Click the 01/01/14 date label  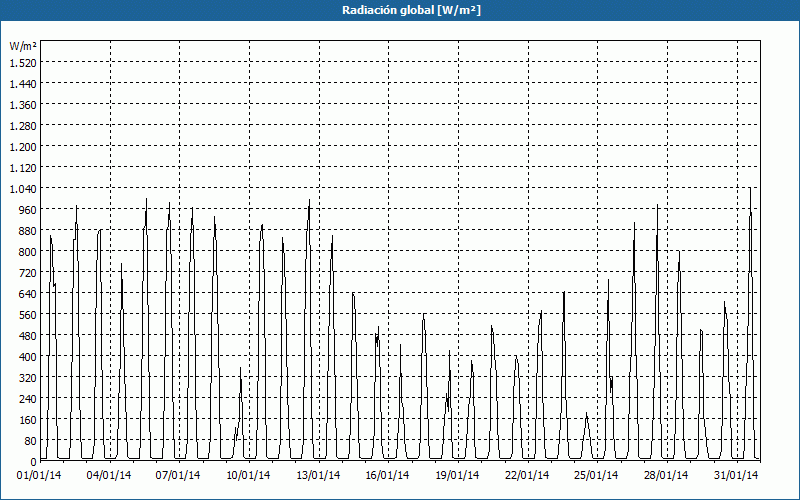point(39,475)
